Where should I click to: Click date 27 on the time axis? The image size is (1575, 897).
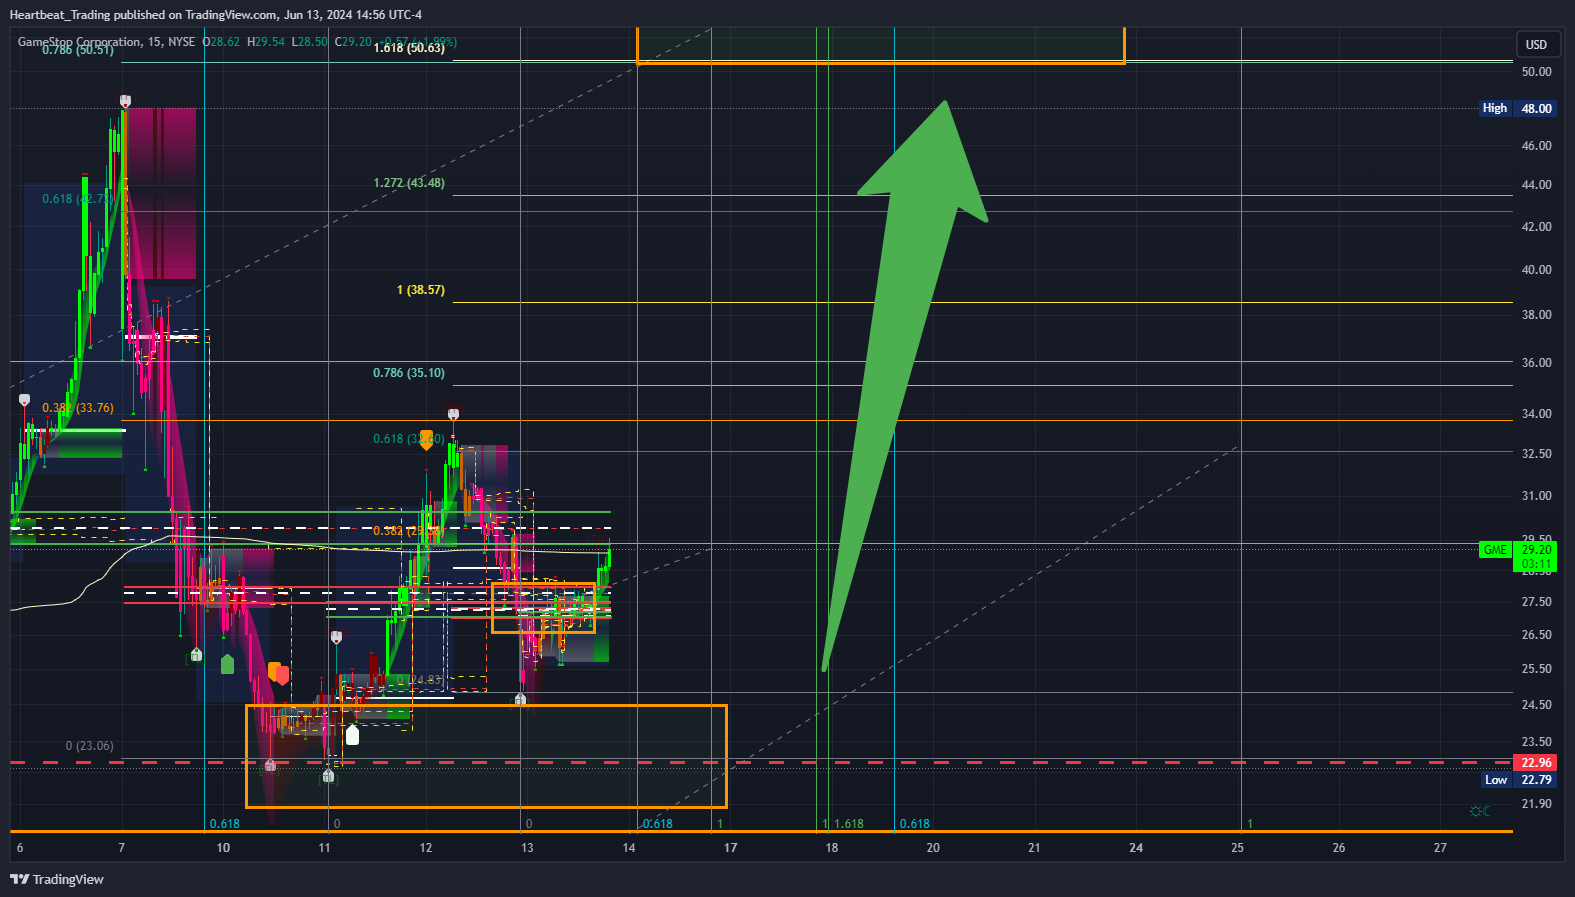[x=1440, y=848]
